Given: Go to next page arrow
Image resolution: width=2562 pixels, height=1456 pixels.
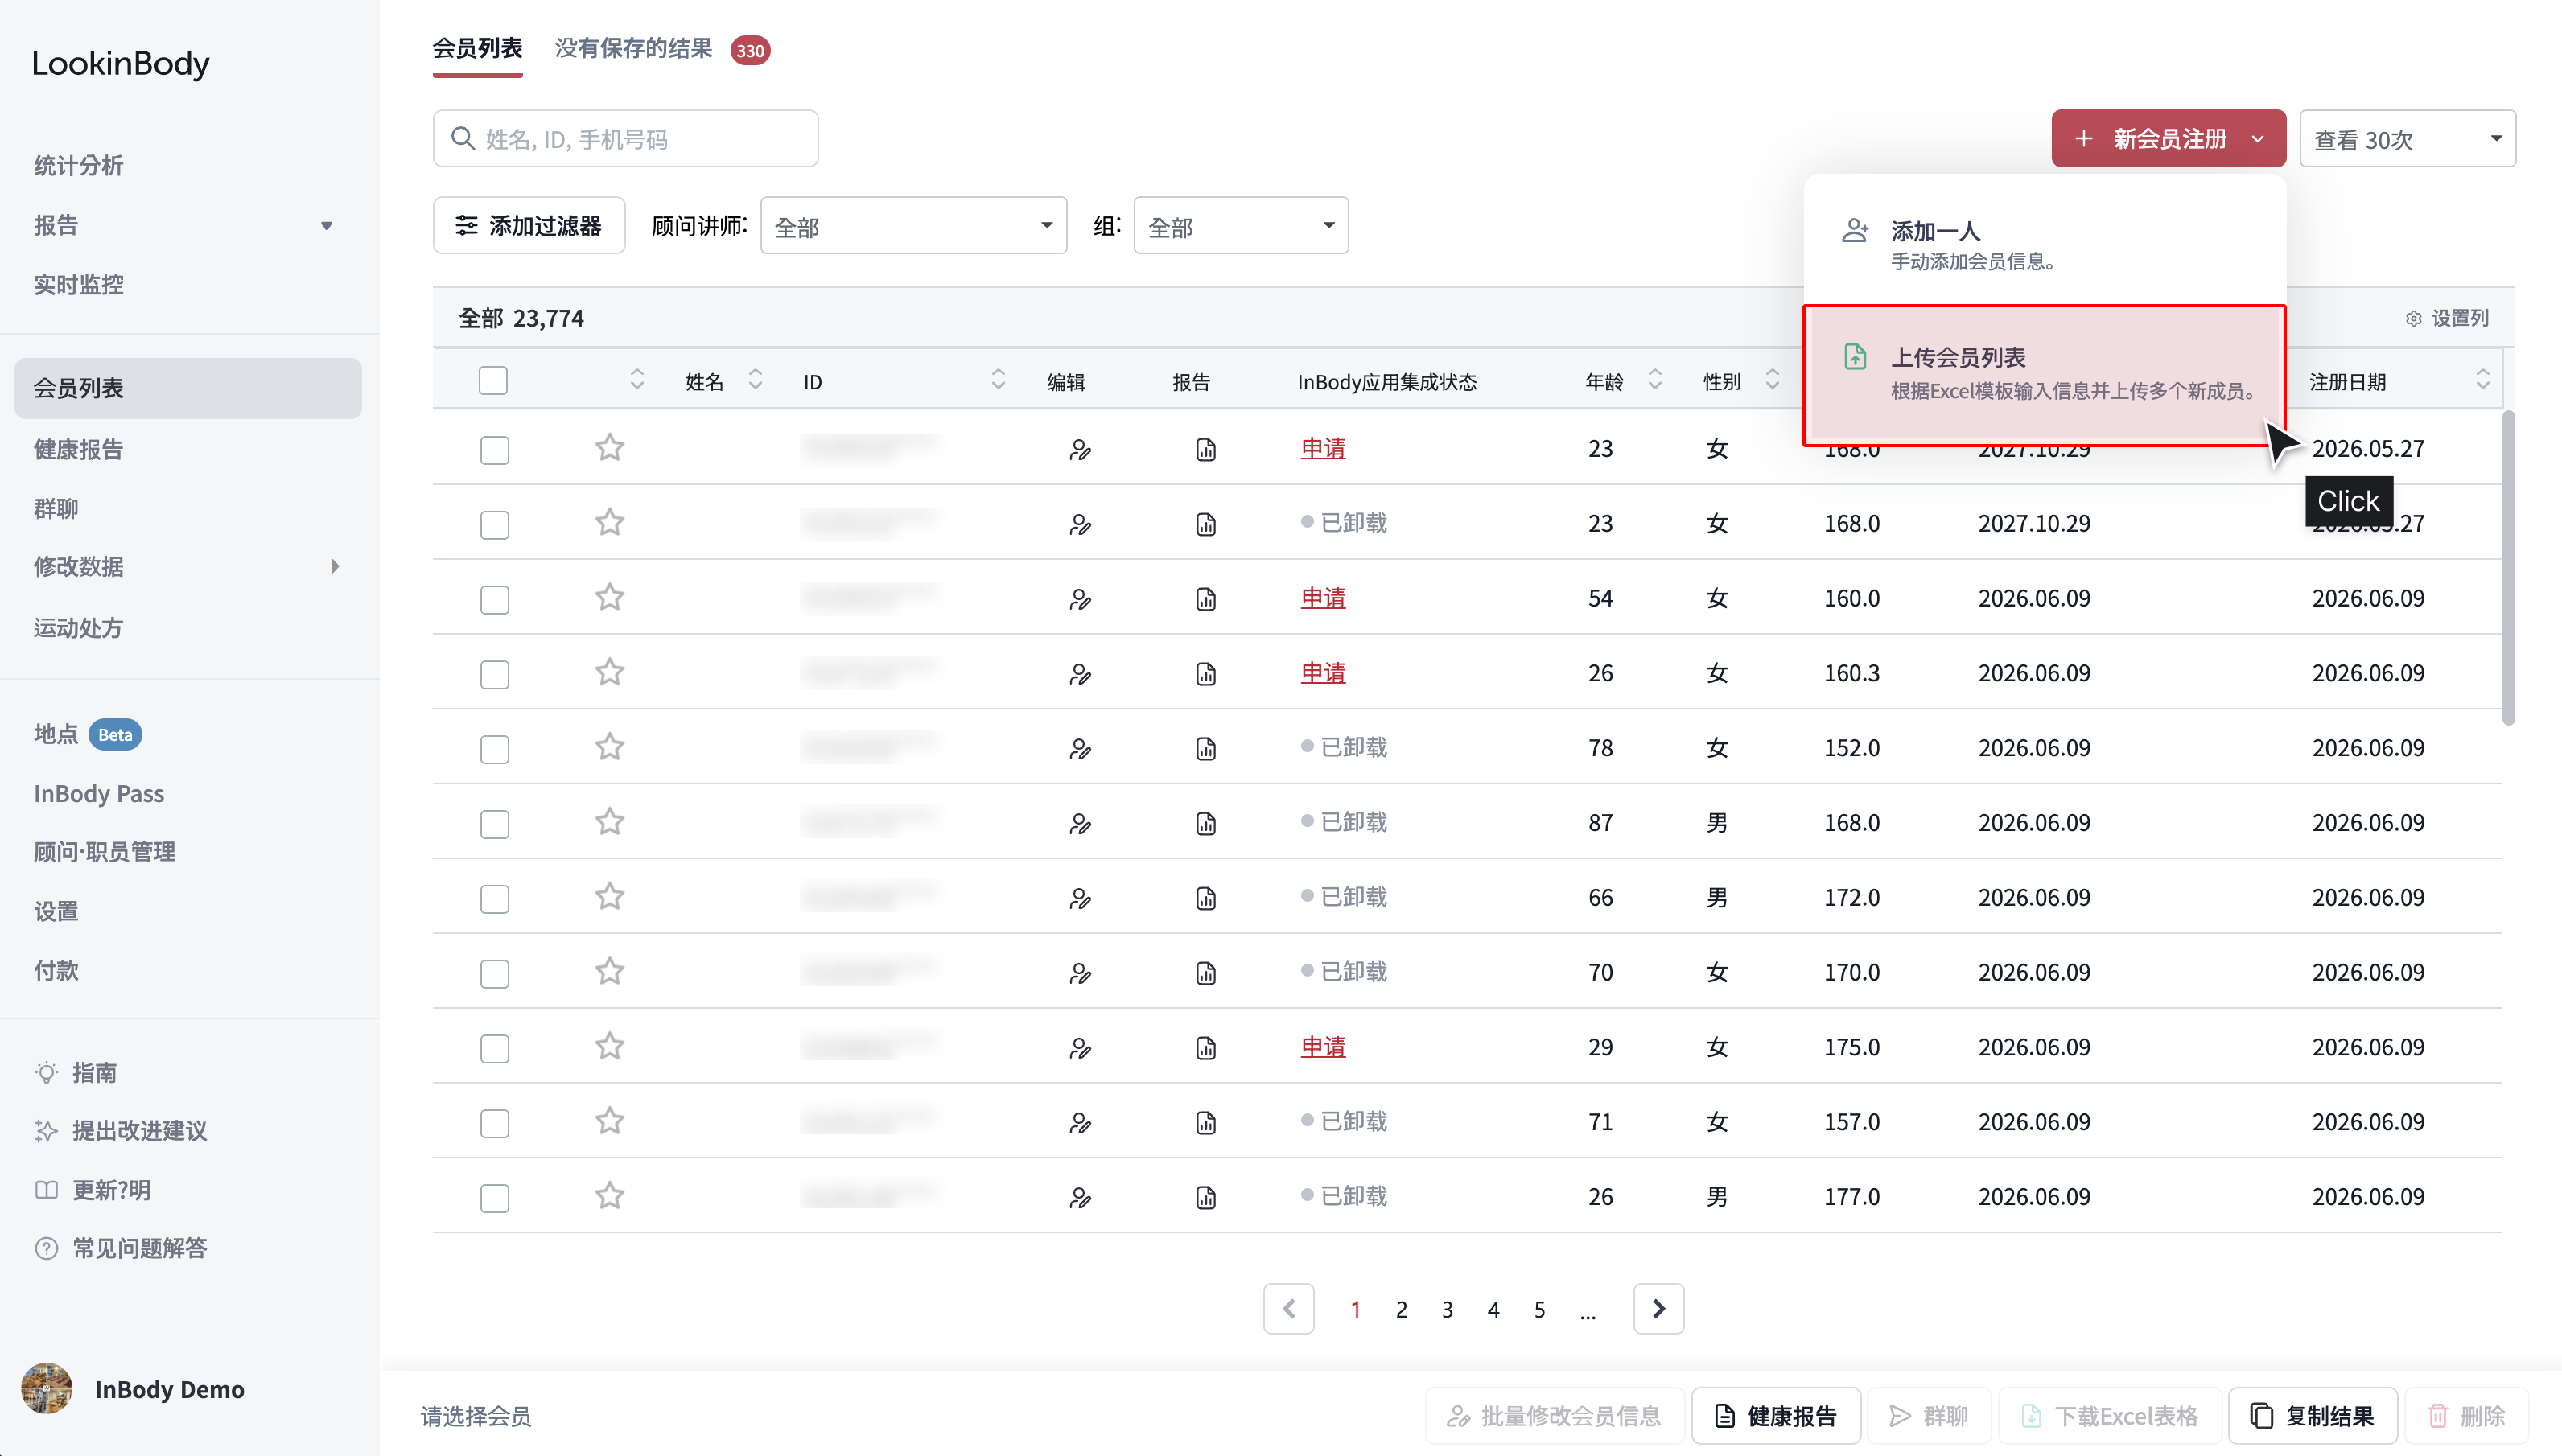Looking at the screenshot, I should (1658, 1308).
